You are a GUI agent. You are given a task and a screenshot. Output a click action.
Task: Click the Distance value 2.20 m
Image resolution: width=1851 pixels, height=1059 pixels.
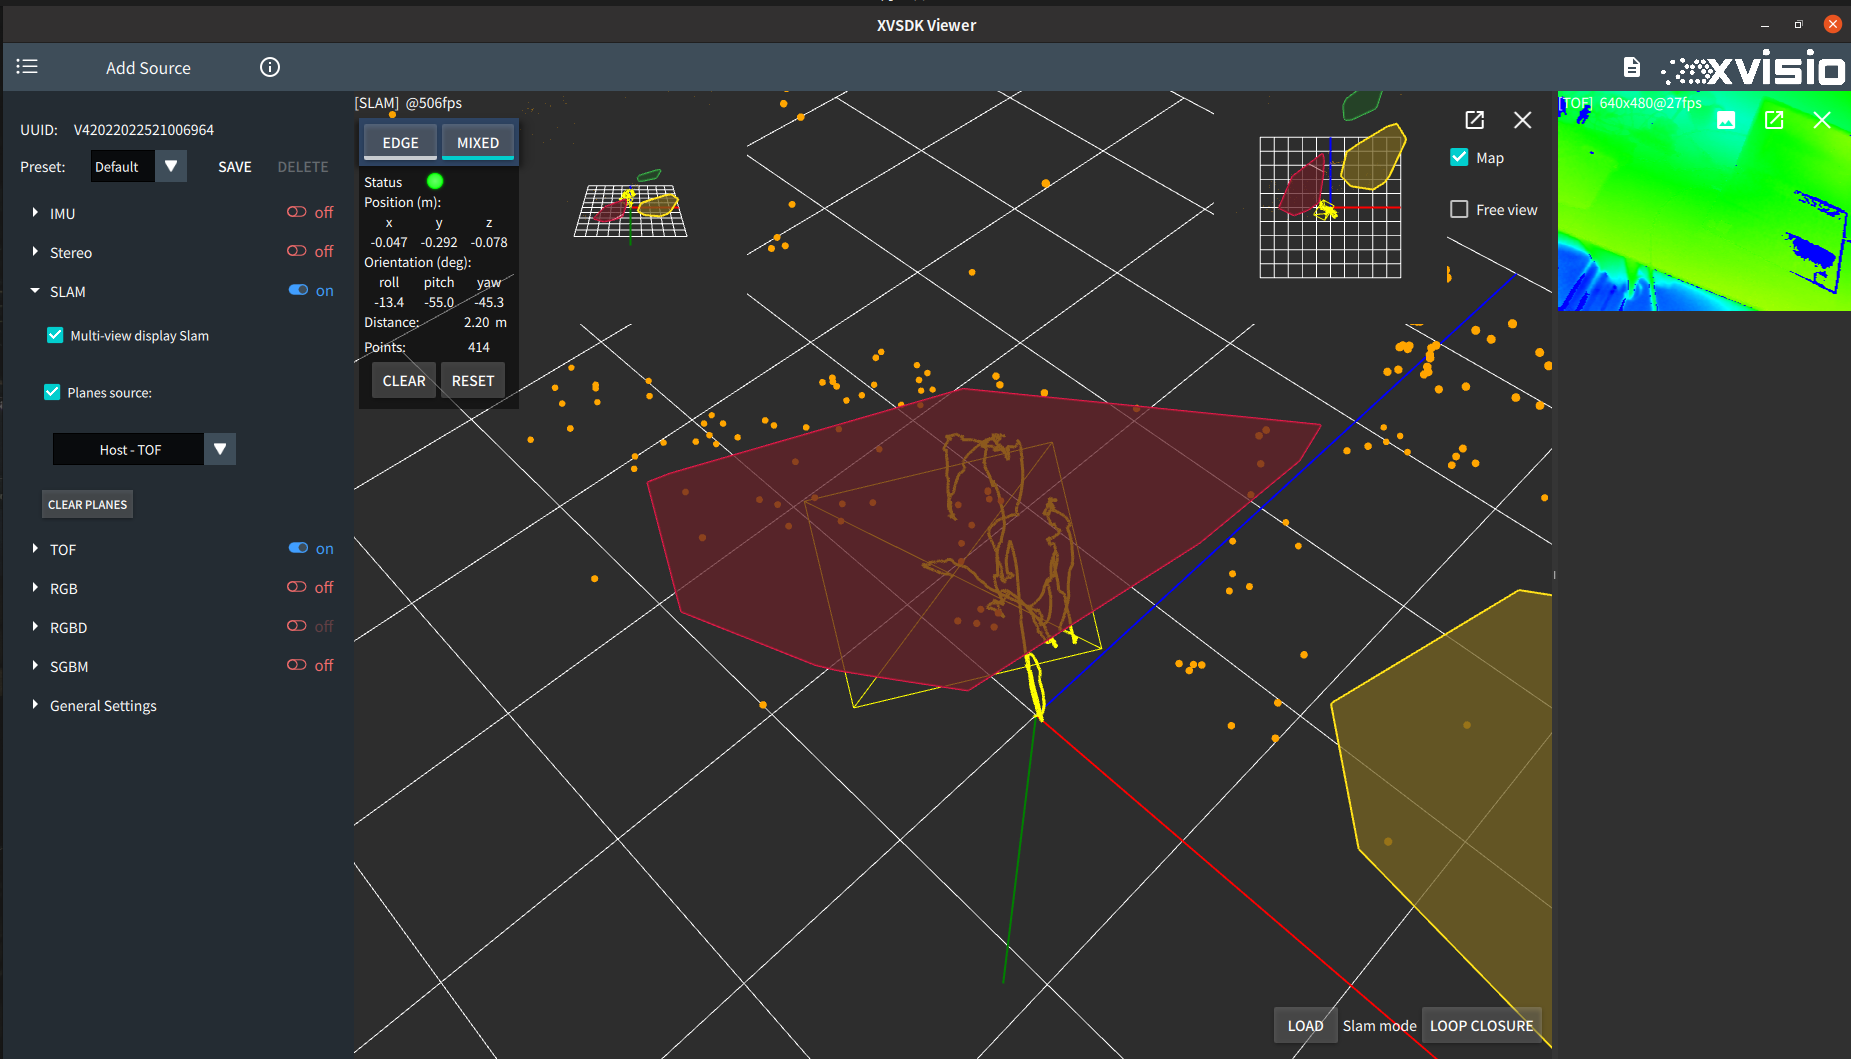tap(485, 322)
